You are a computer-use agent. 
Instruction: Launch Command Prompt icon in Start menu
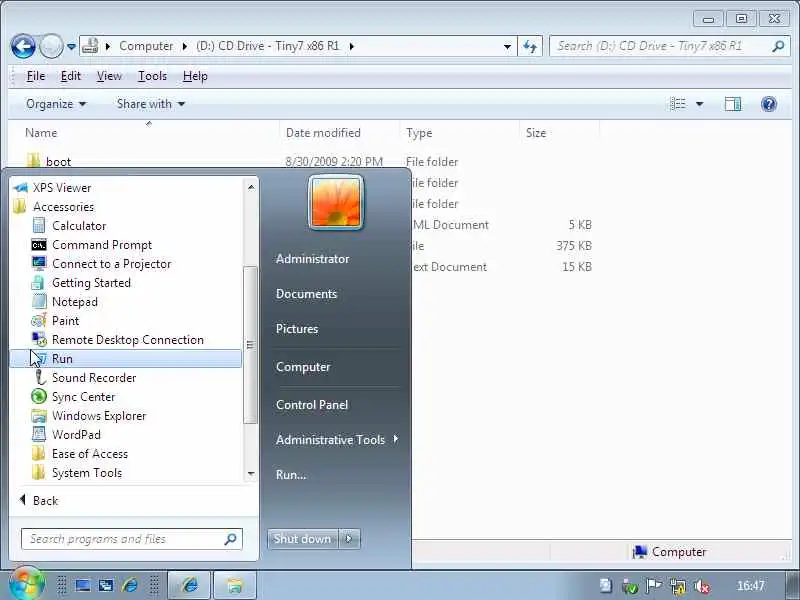[x=39, y=245]
